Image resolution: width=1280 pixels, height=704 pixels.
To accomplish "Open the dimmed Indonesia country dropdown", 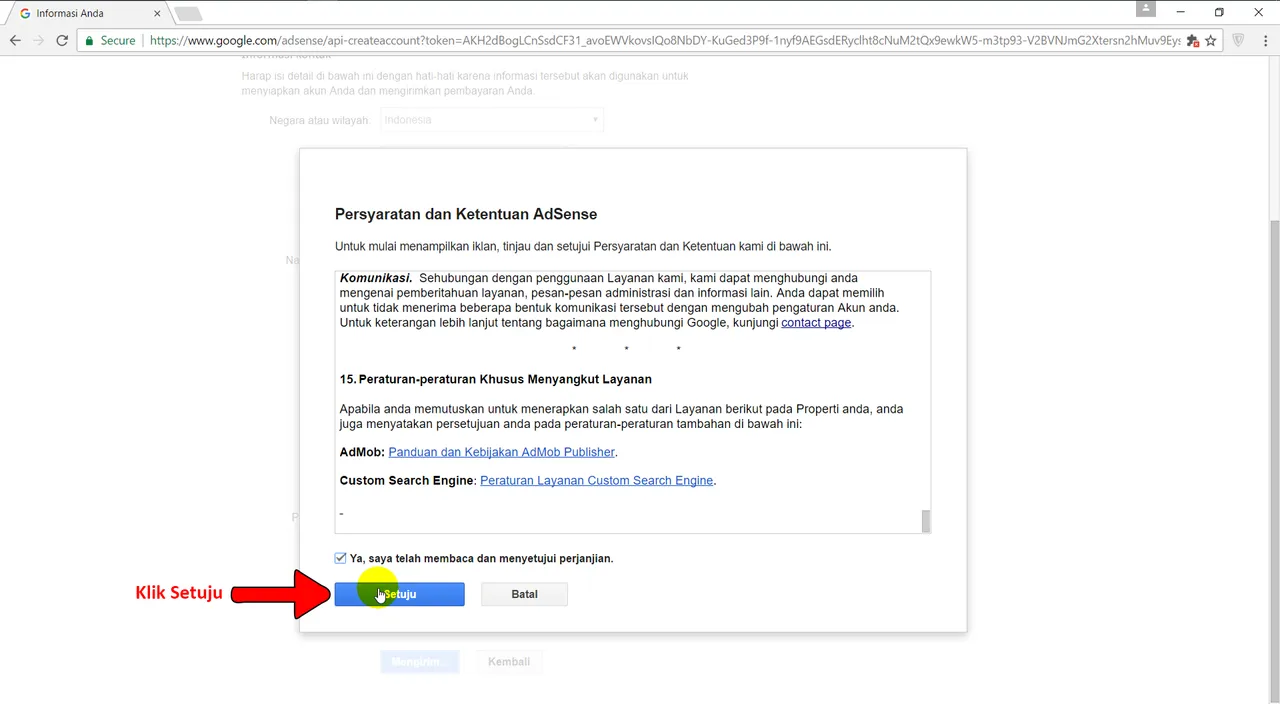I will [491, 120].
